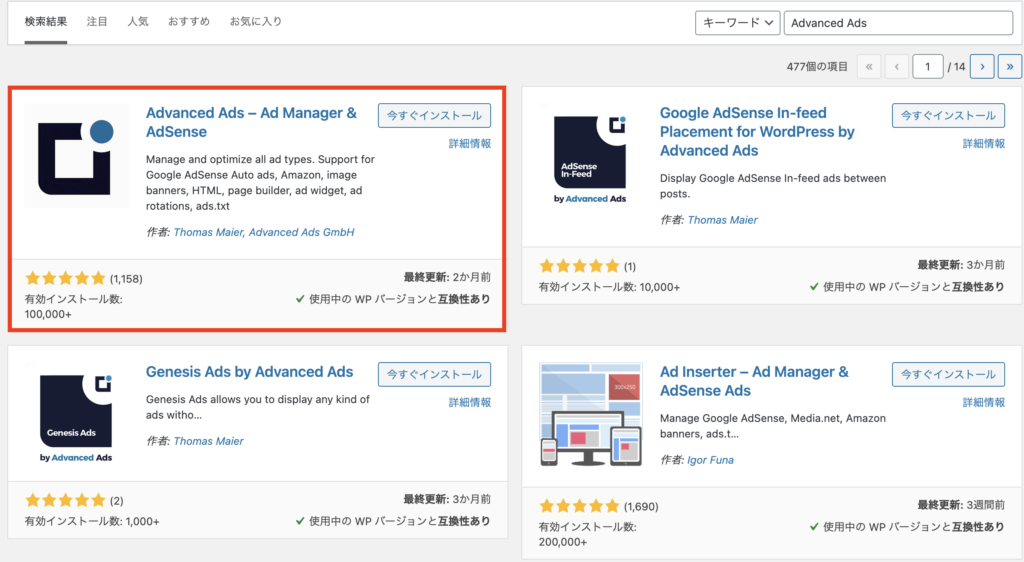
Task: Click Thomas Maier author link under Google AdSense In-feed
Action: point(722,220)
